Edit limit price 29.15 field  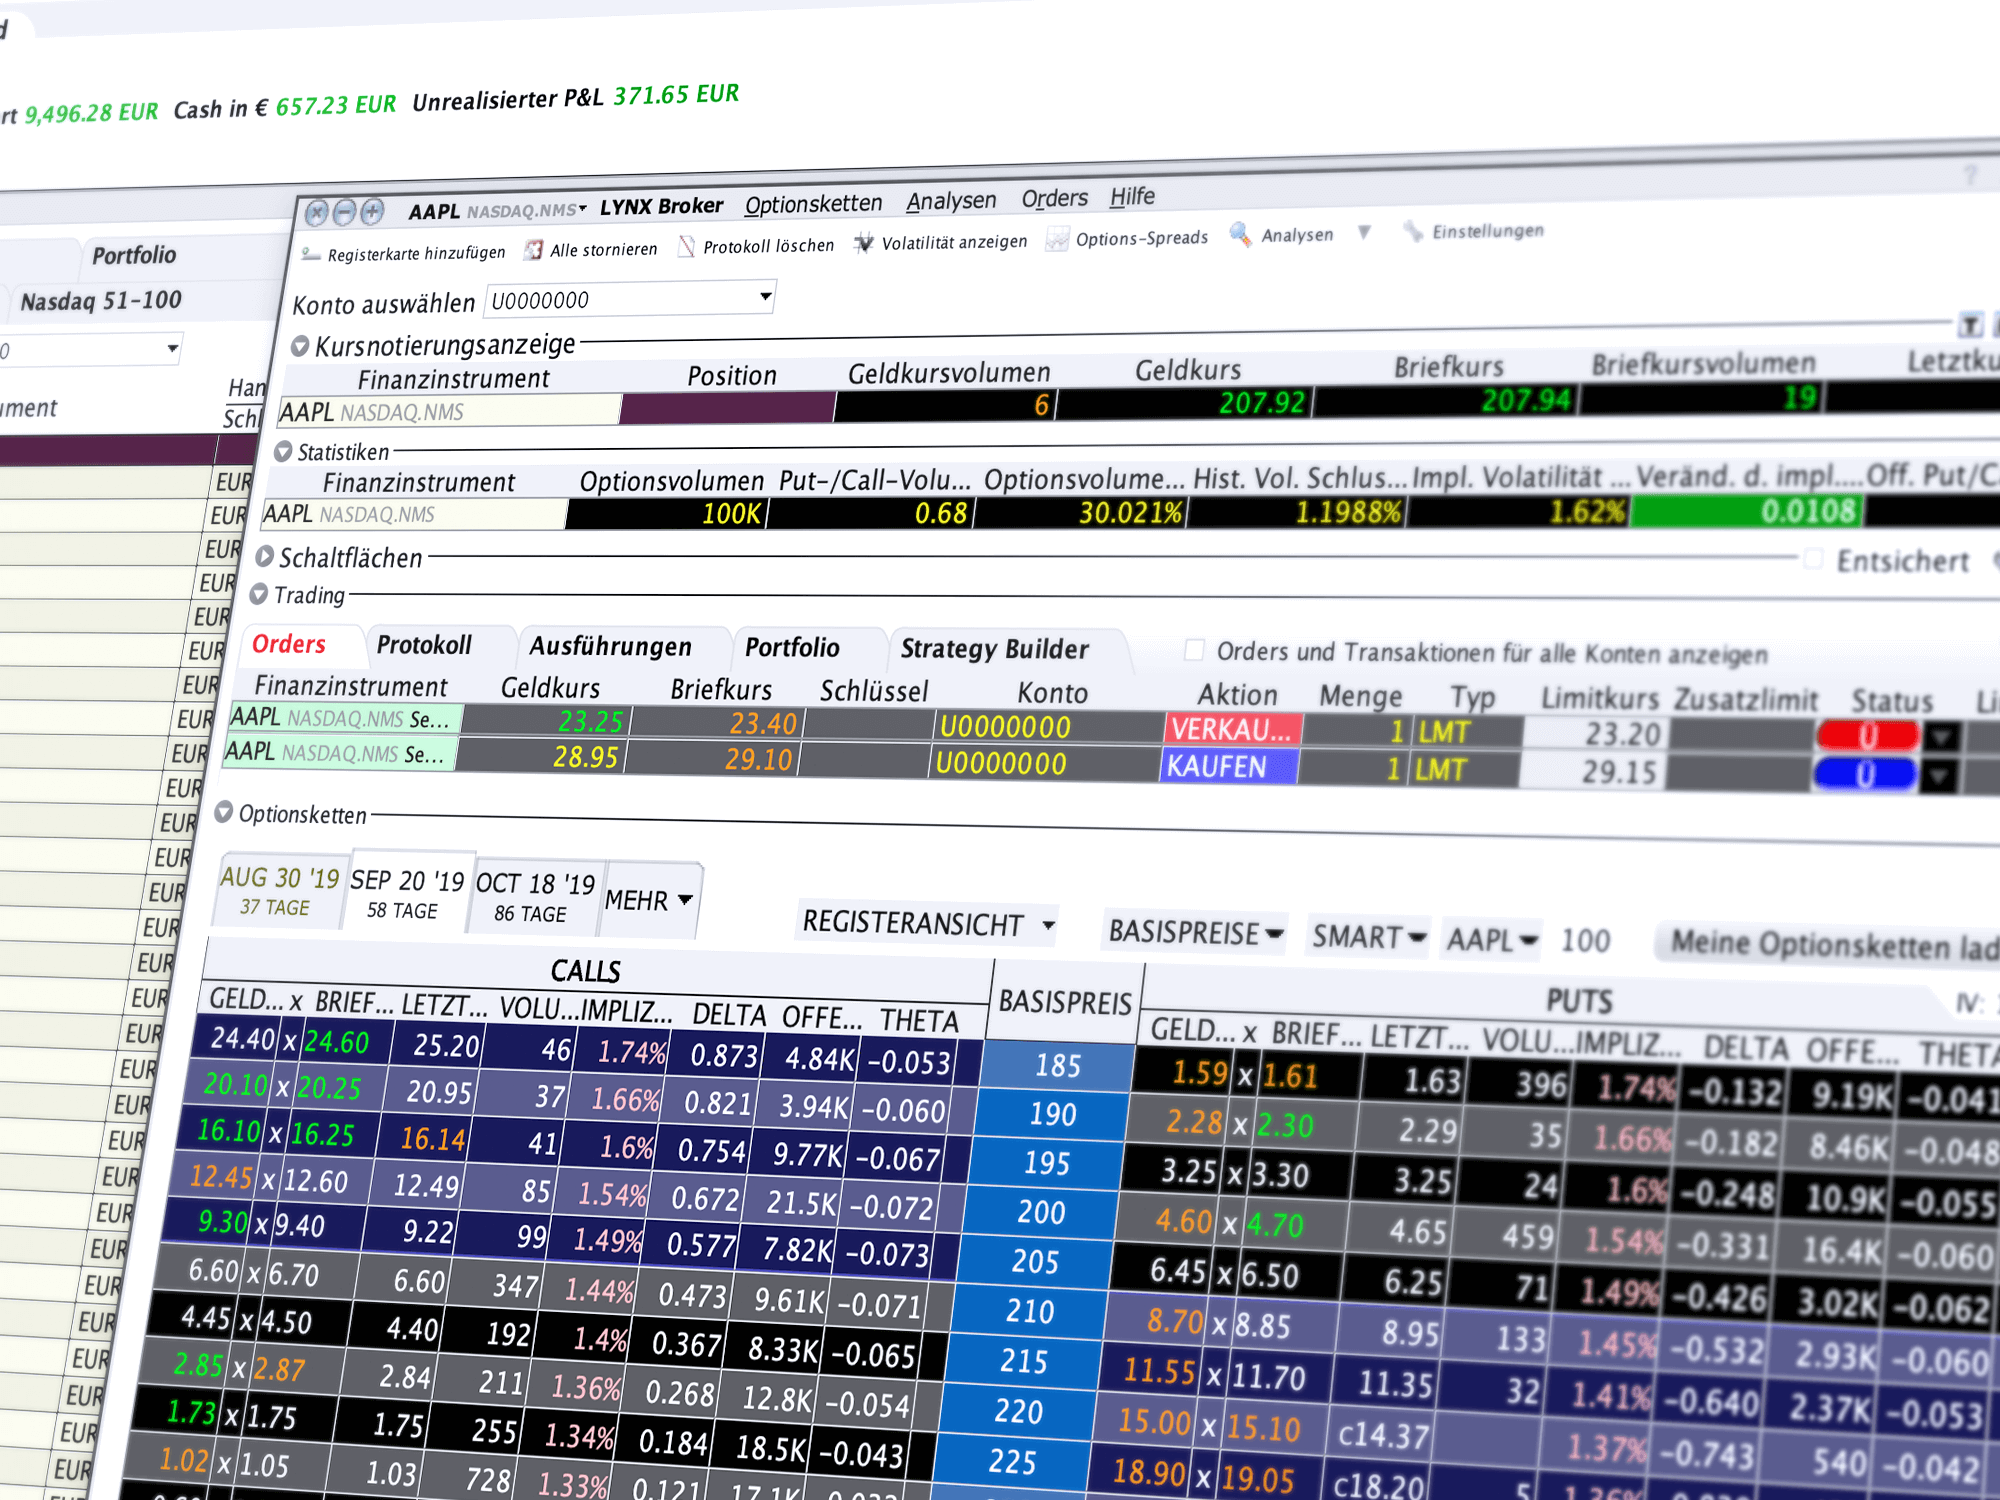1592,773
